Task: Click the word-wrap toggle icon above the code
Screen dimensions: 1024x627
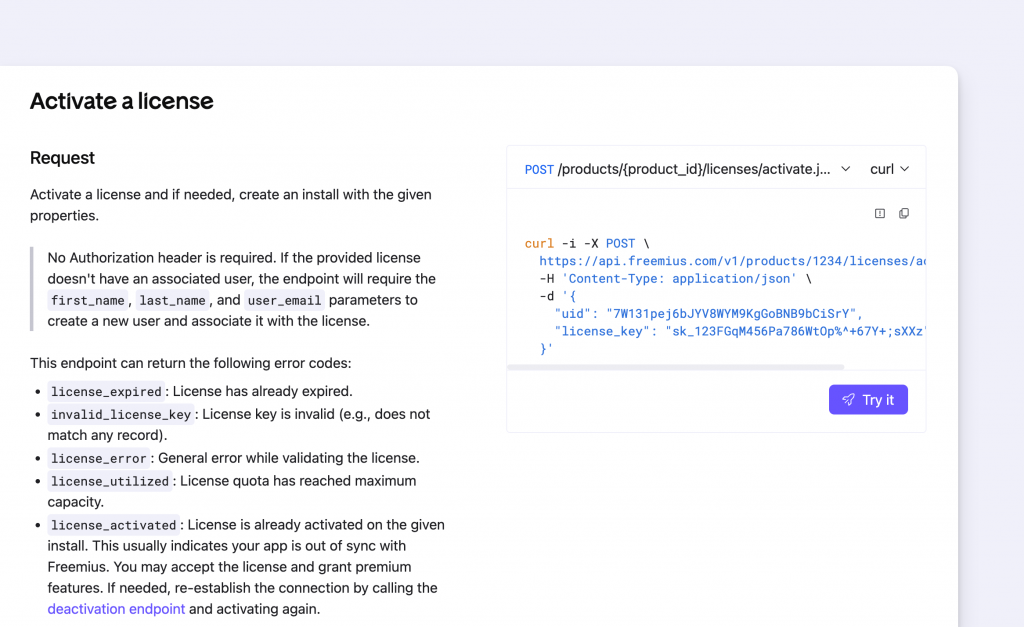Action: 879,213
